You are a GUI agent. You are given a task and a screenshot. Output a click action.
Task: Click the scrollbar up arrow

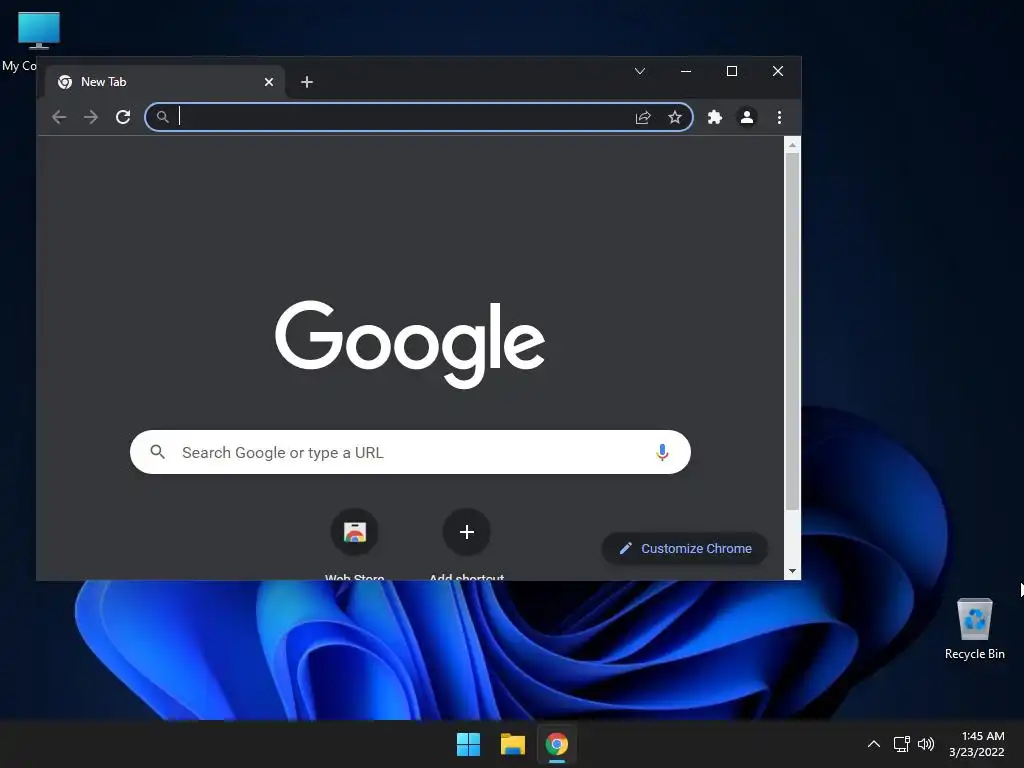tap(792, 145)
